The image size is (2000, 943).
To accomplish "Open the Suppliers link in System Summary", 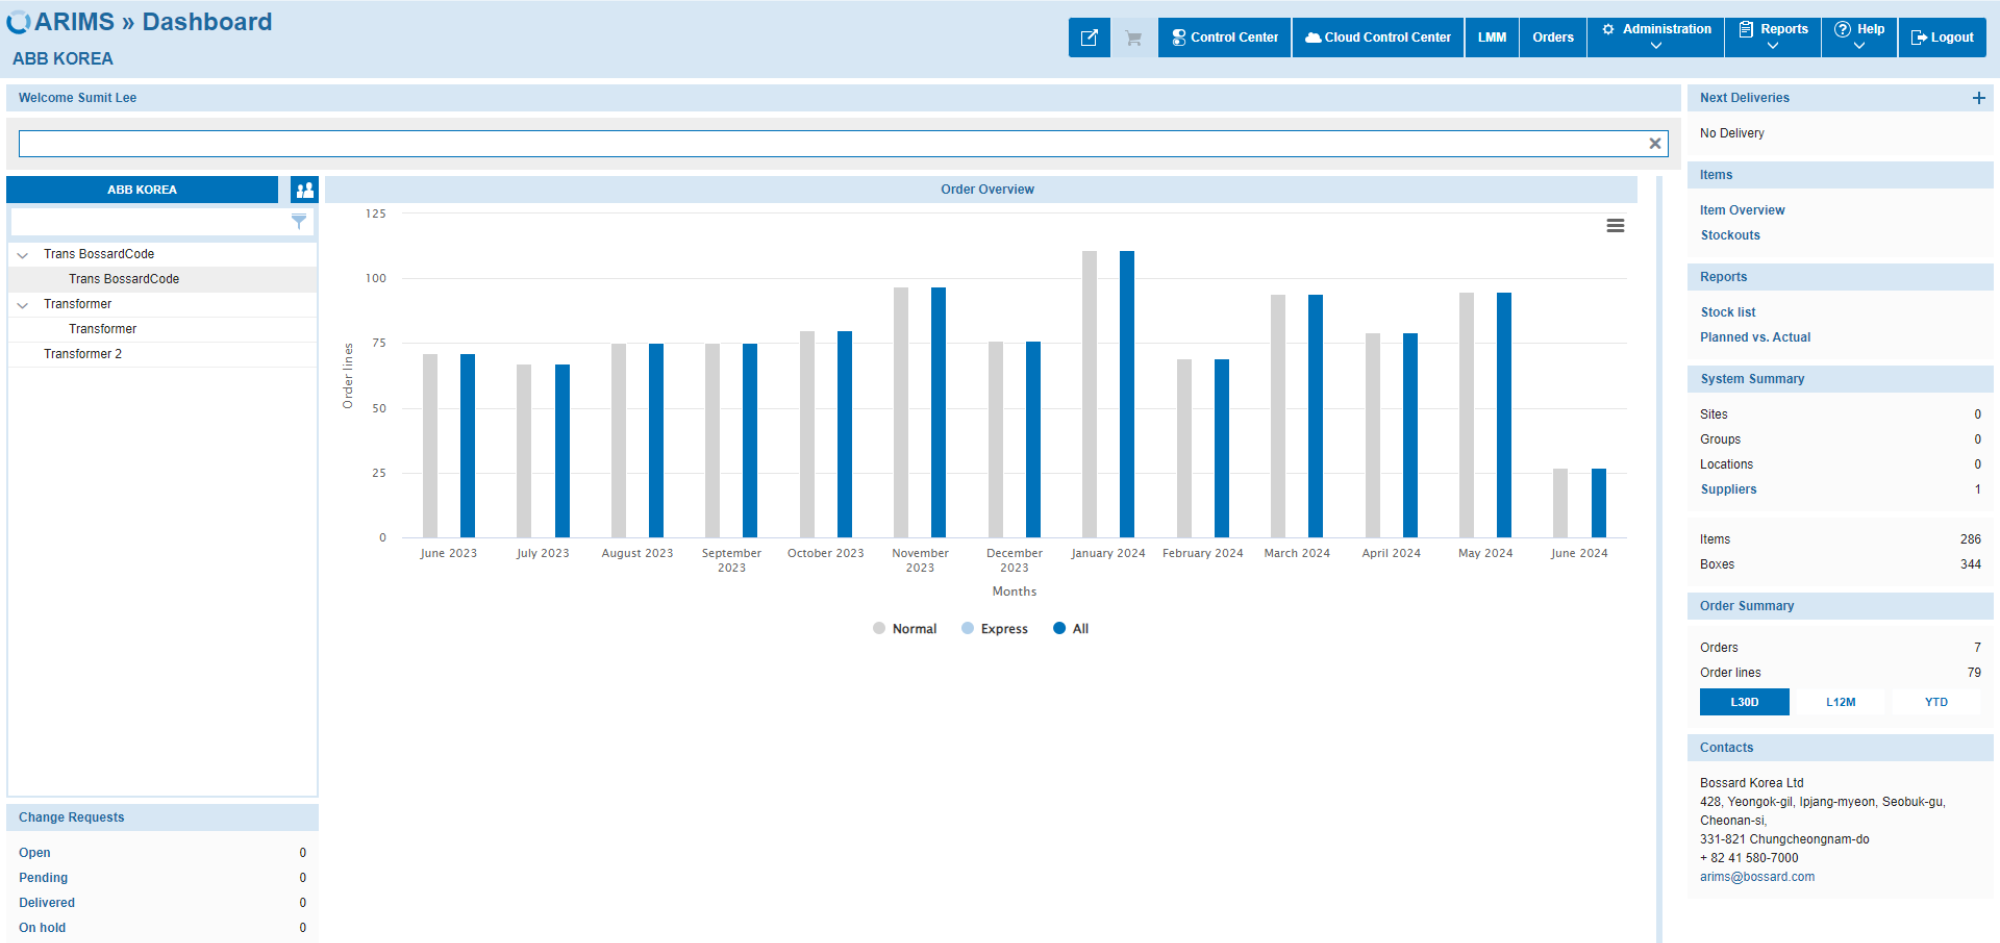I will (1728, 490).
